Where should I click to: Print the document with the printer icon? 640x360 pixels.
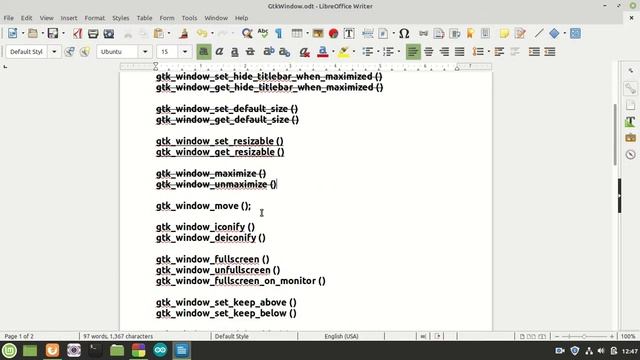93,33
